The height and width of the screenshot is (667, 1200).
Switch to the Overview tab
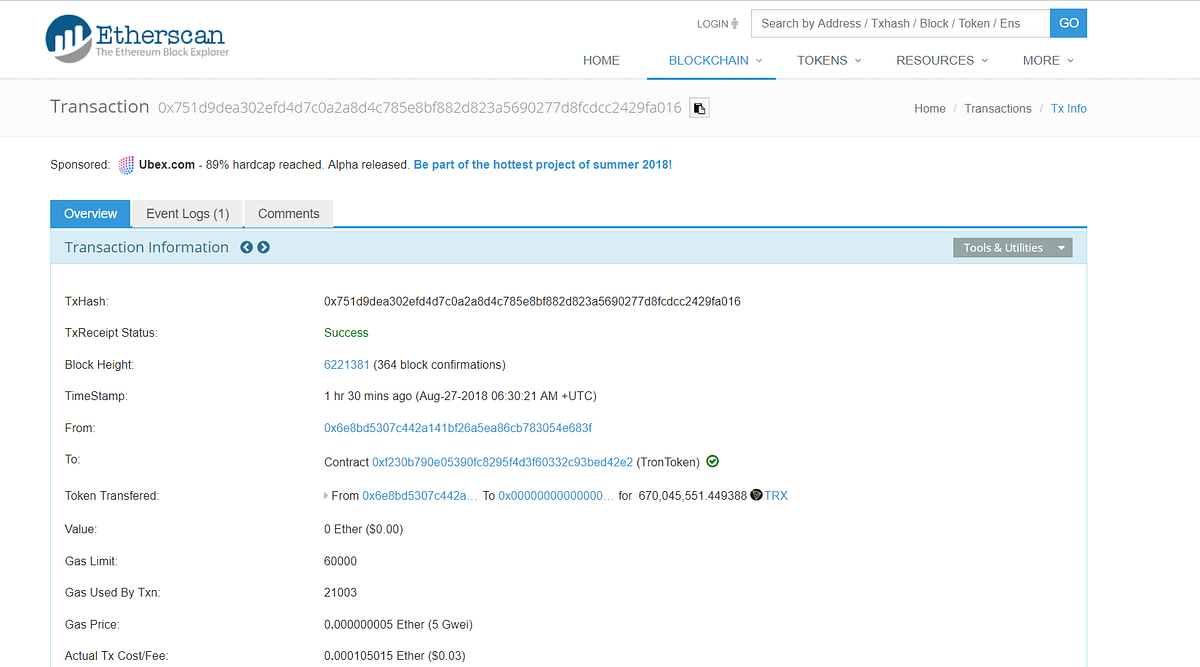91,214
